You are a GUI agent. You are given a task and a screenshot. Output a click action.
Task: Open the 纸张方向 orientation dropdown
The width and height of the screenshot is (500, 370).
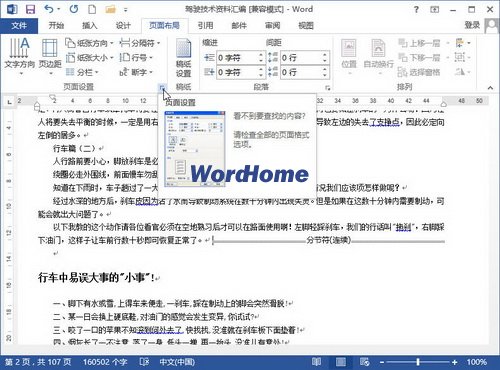click(x=89, y=43)
